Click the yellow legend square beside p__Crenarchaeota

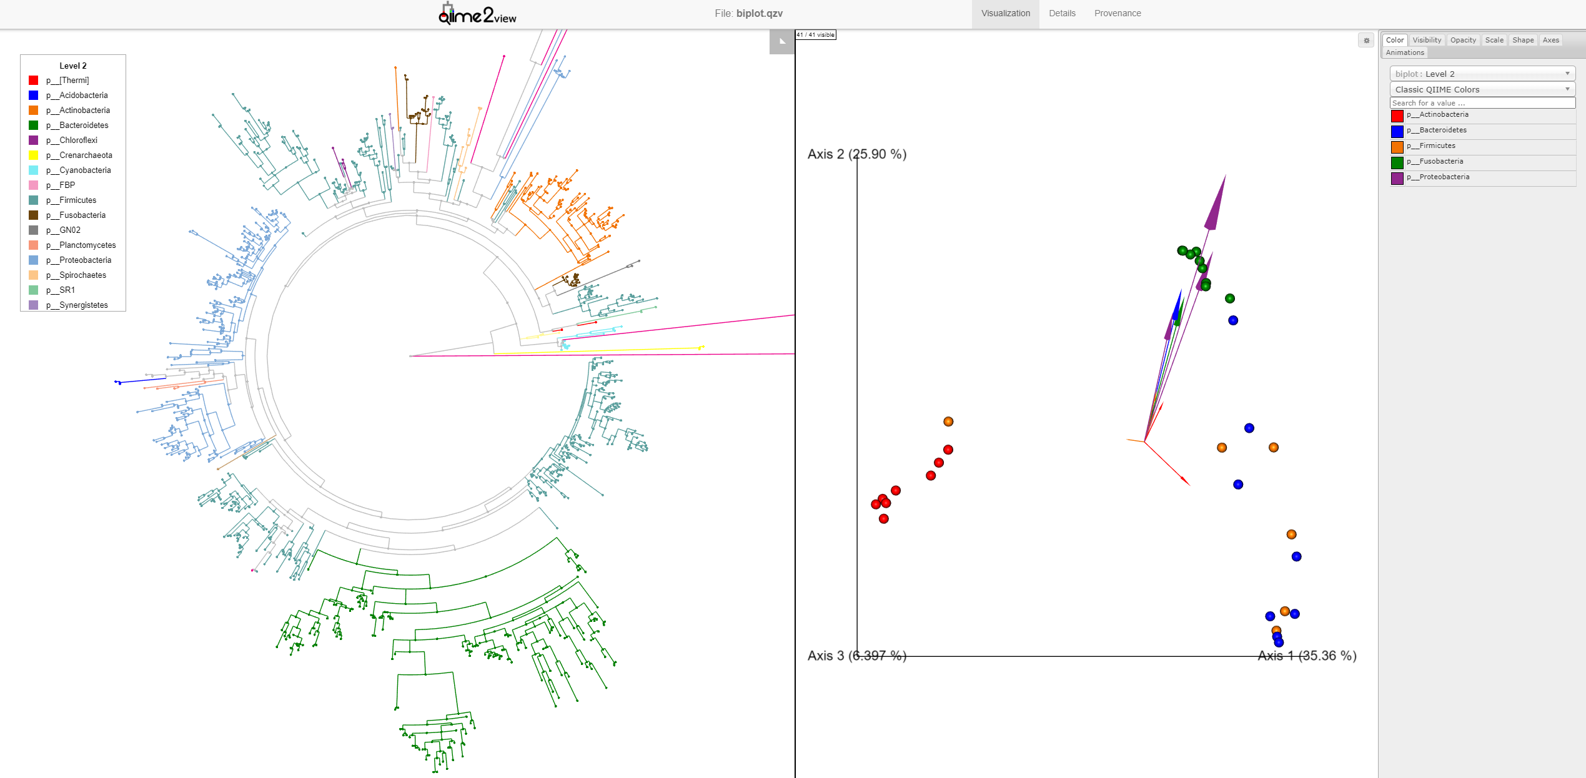point(33,155)
